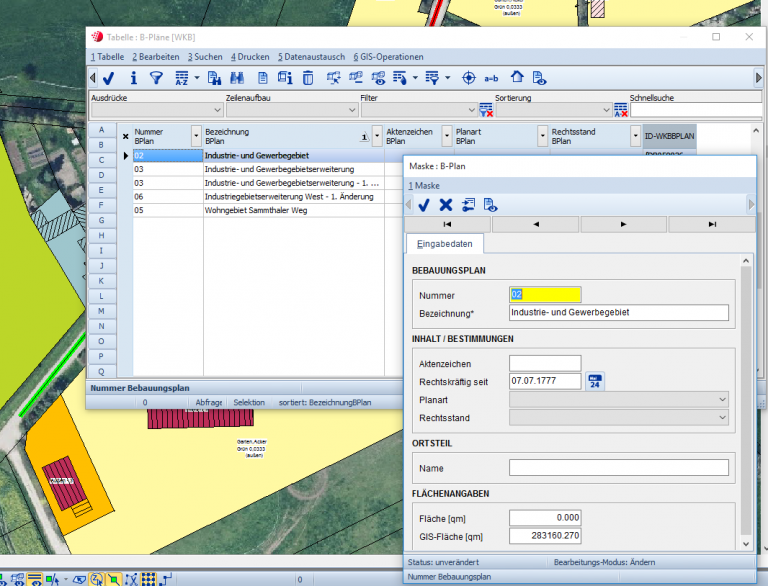768x586 pixels.
Task: Apply the table filter funnel list icon
Action: pyautogui.click(x=432, y=78)
